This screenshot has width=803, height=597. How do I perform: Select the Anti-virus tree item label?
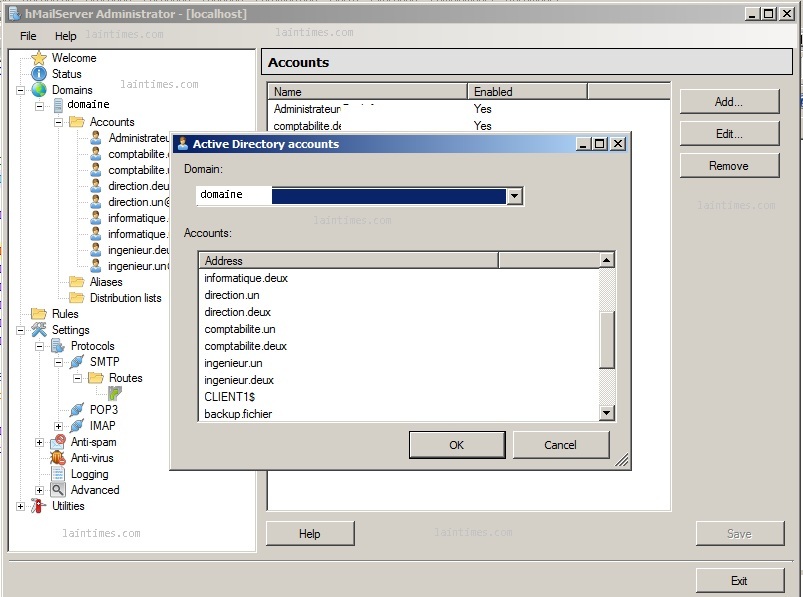pyautogui.click(x=92, y=458)
